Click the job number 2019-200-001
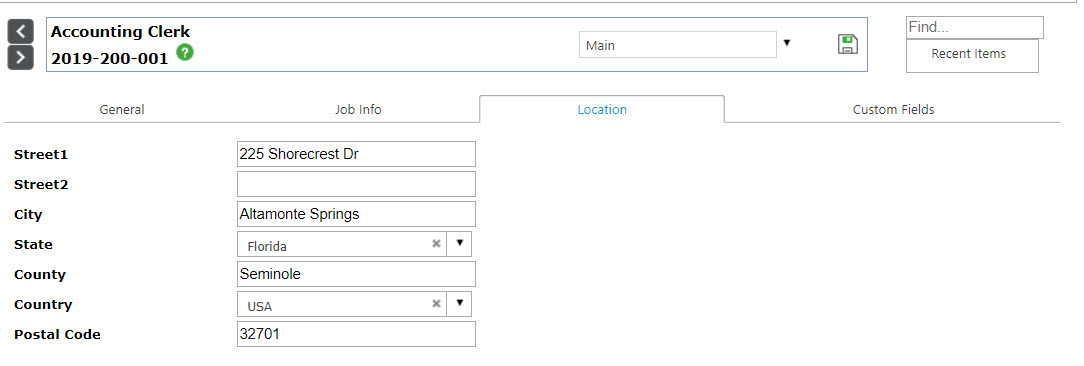 point(109,59)
